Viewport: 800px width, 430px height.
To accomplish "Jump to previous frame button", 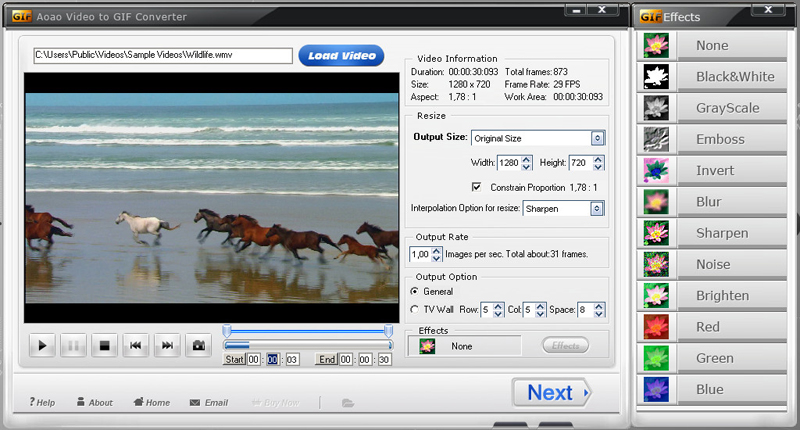I will point(136,346).
